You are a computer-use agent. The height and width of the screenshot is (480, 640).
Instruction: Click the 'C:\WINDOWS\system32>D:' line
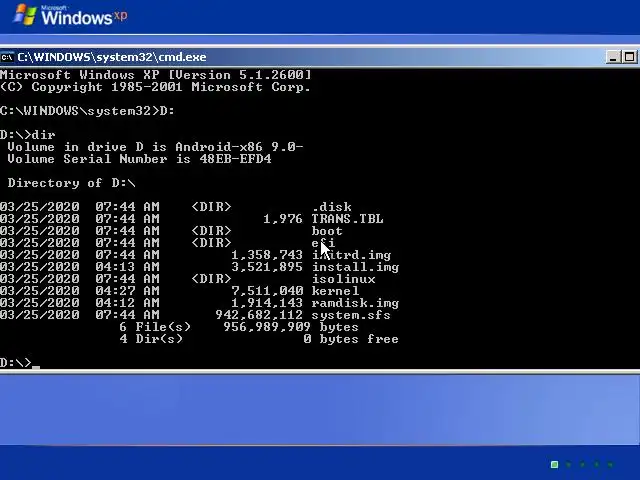[87, 111]
